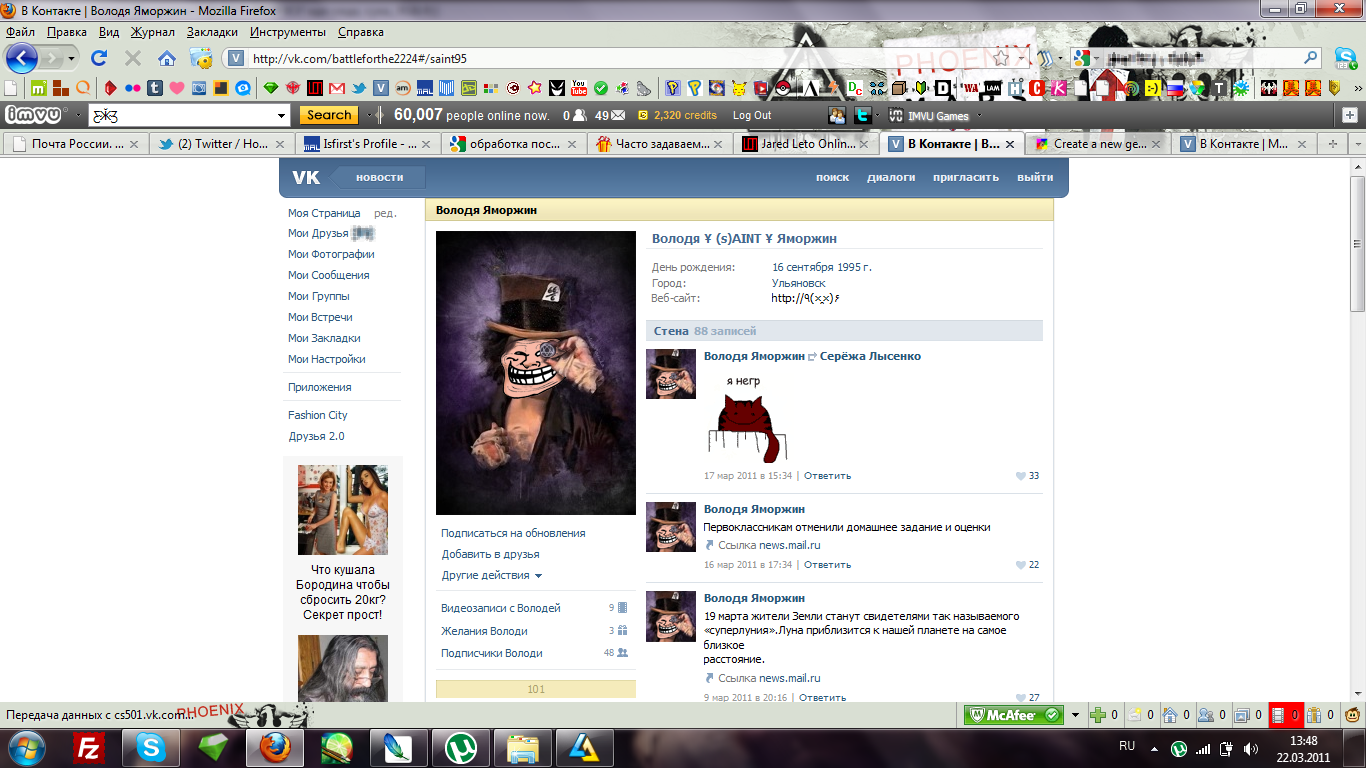This screenshot has height=768, width=1366.
Task: Open uTorrent from the taskbar
Action: click(461, 747)
